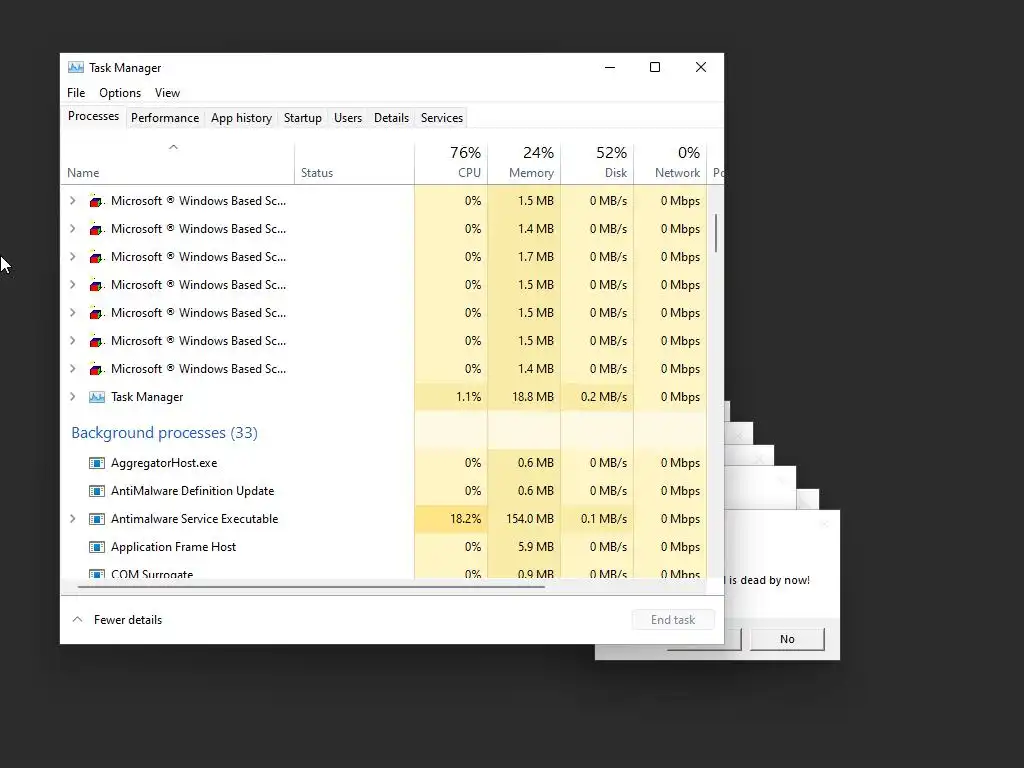The height and width of the screenshot is (768, 1024).
Task: Open the Users tab
Action: tap(347, 118)
